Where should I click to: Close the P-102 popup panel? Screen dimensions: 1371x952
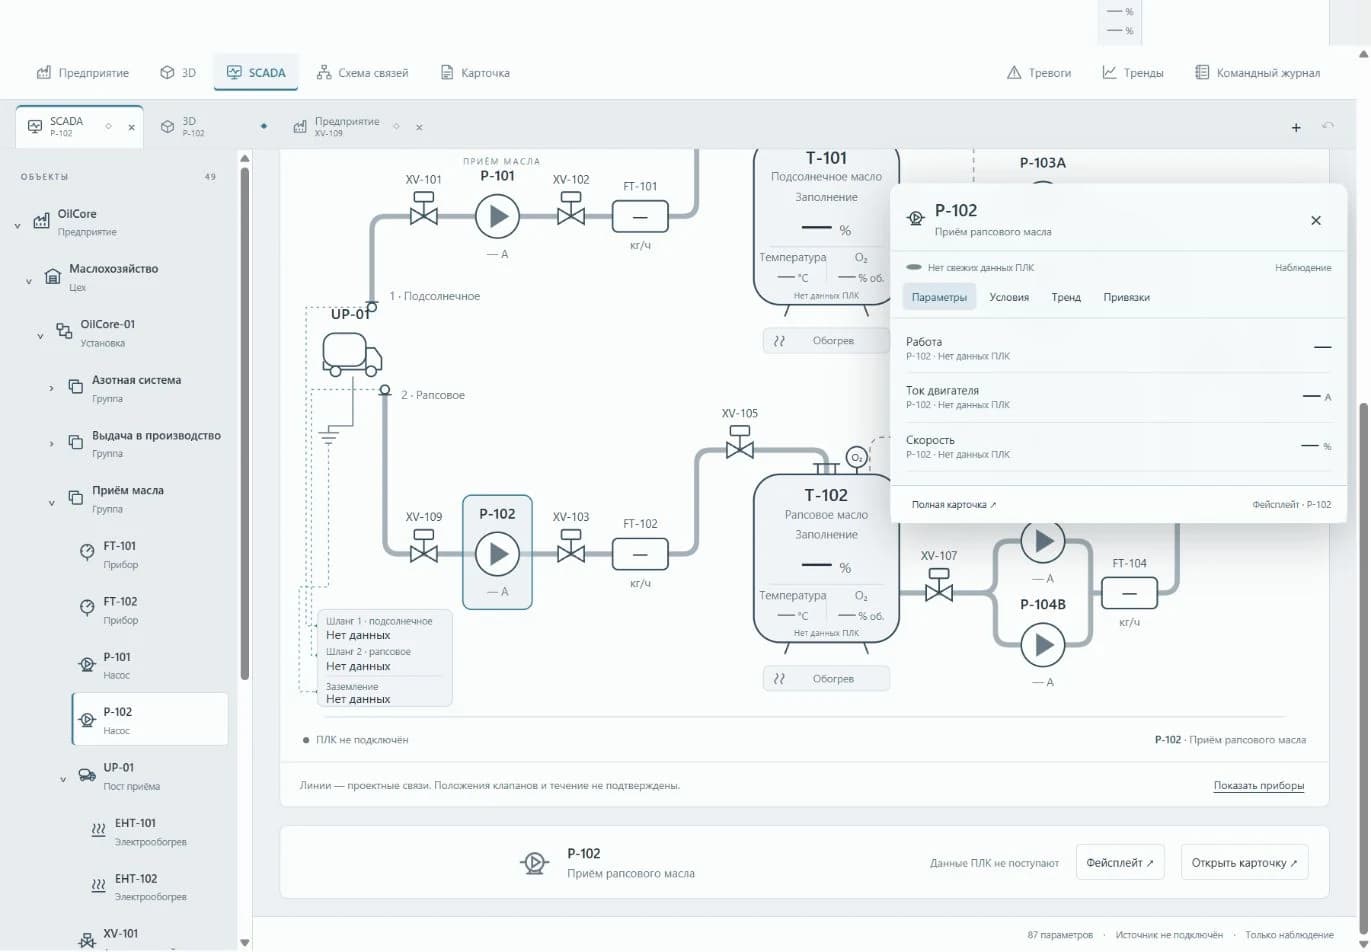coord(1316,220)
